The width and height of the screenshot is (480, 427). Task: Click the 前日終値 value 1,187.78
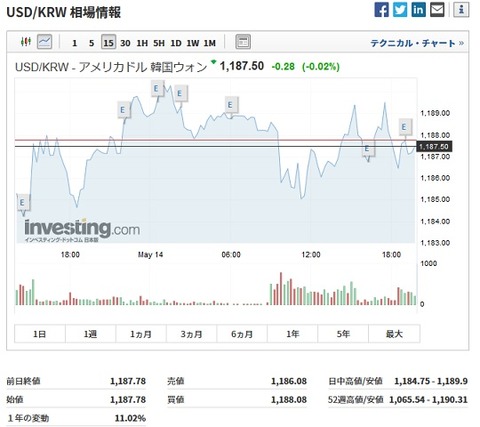(x=128, y=381)
